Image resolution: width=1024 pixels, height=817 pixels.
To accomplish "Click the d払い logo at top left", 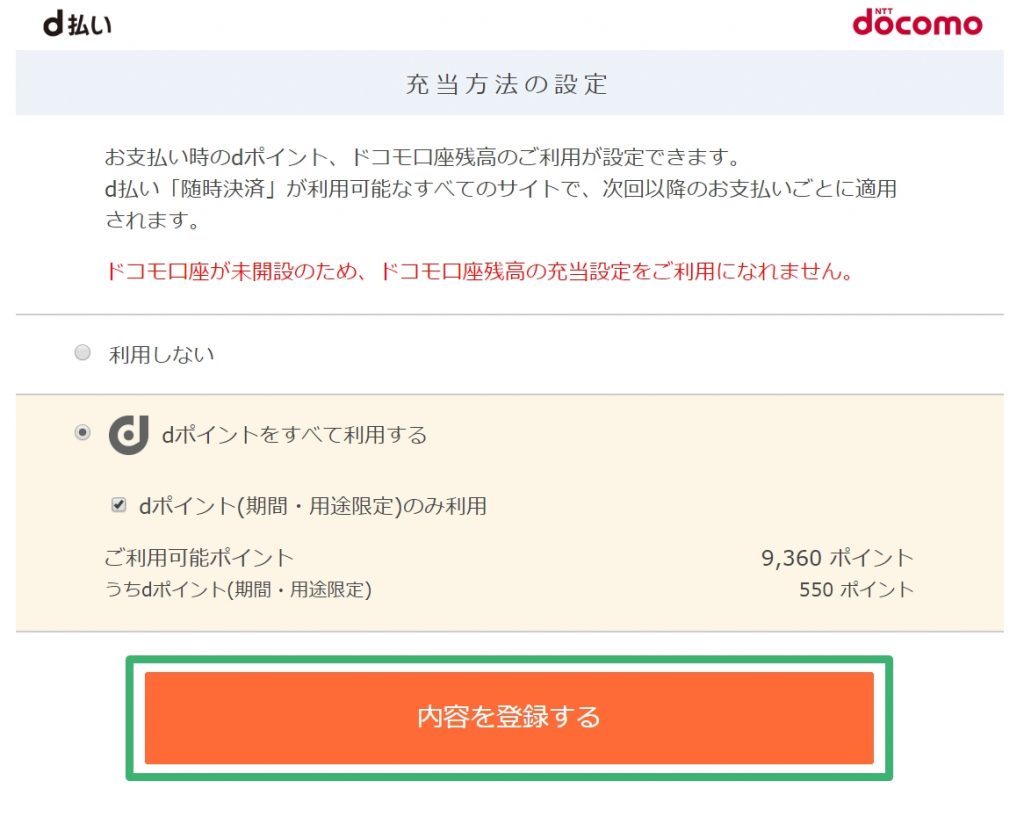I will click(x=77, y=24).
